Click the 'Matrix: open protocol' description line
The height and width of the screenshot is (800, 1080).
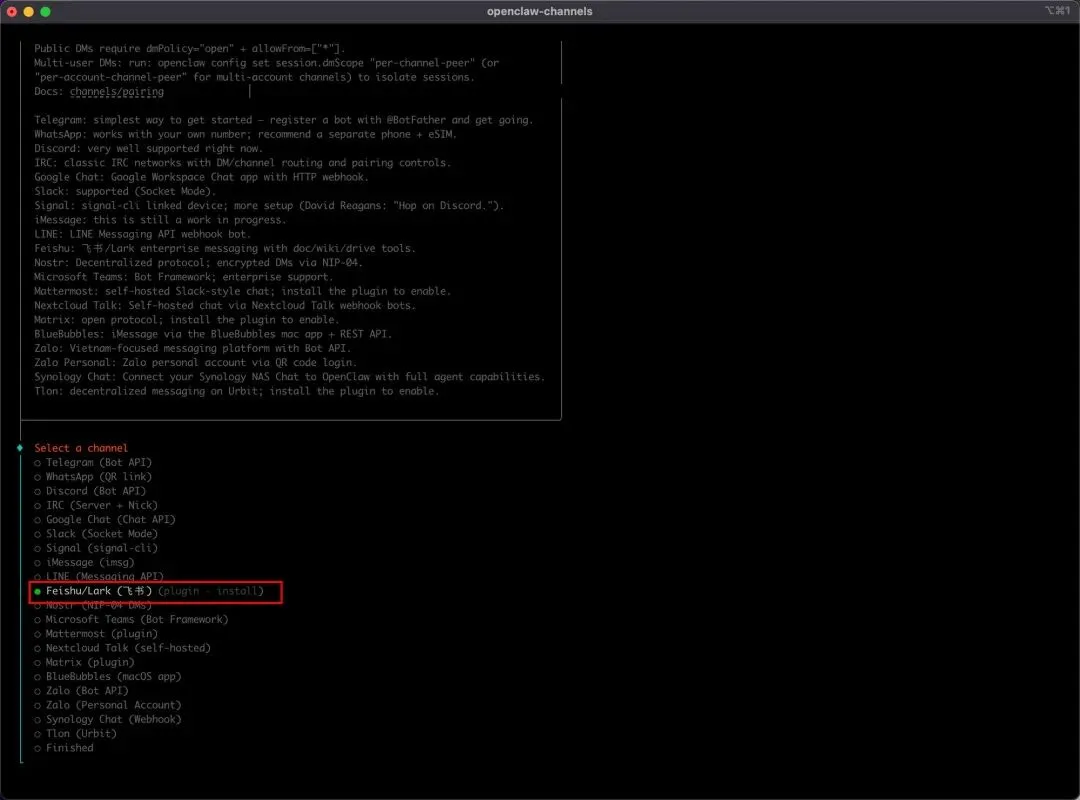coord(187,320)
